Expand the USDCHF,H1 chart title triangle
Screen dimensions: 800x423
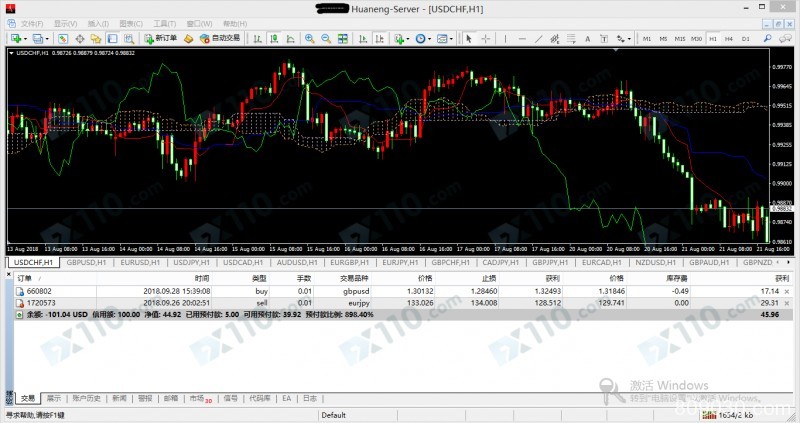click(11, 53)
